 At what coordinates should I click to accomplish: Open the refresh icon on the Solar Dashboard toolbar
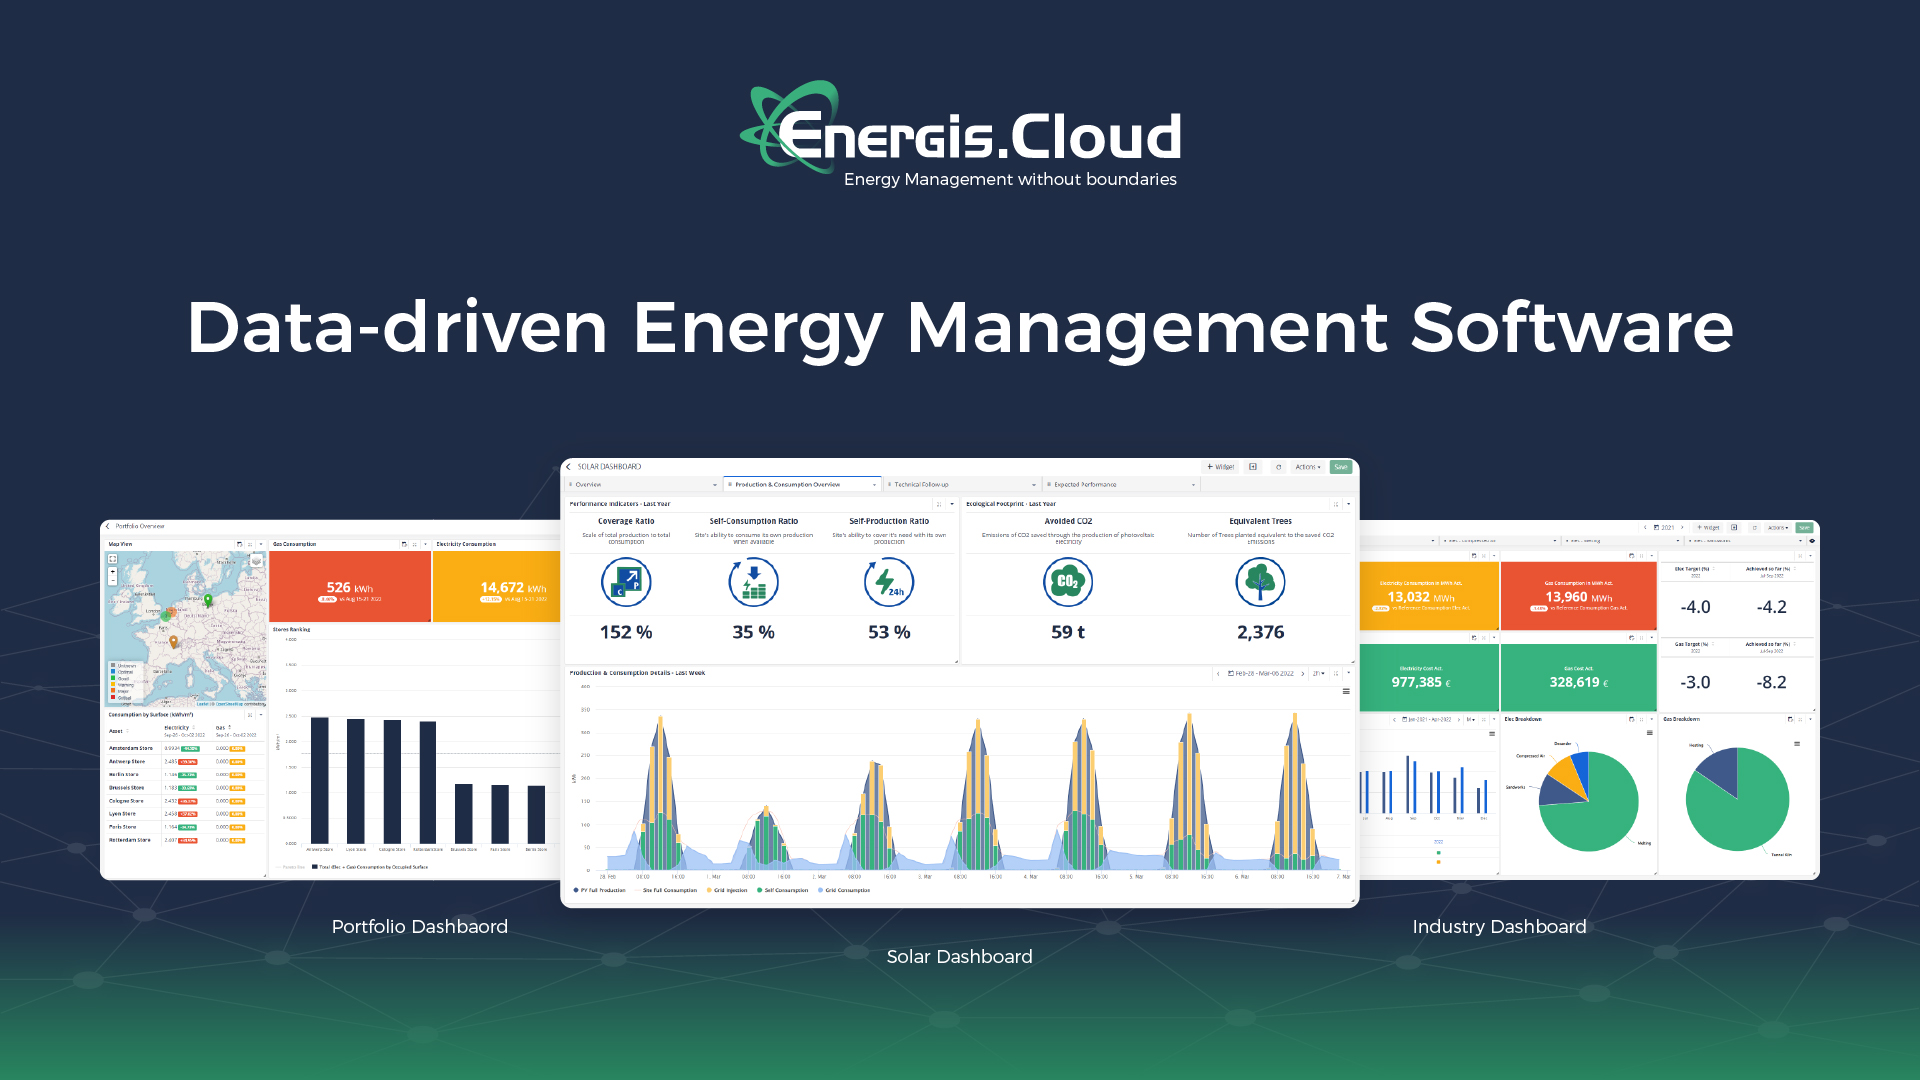click(x=1278, y=467)
